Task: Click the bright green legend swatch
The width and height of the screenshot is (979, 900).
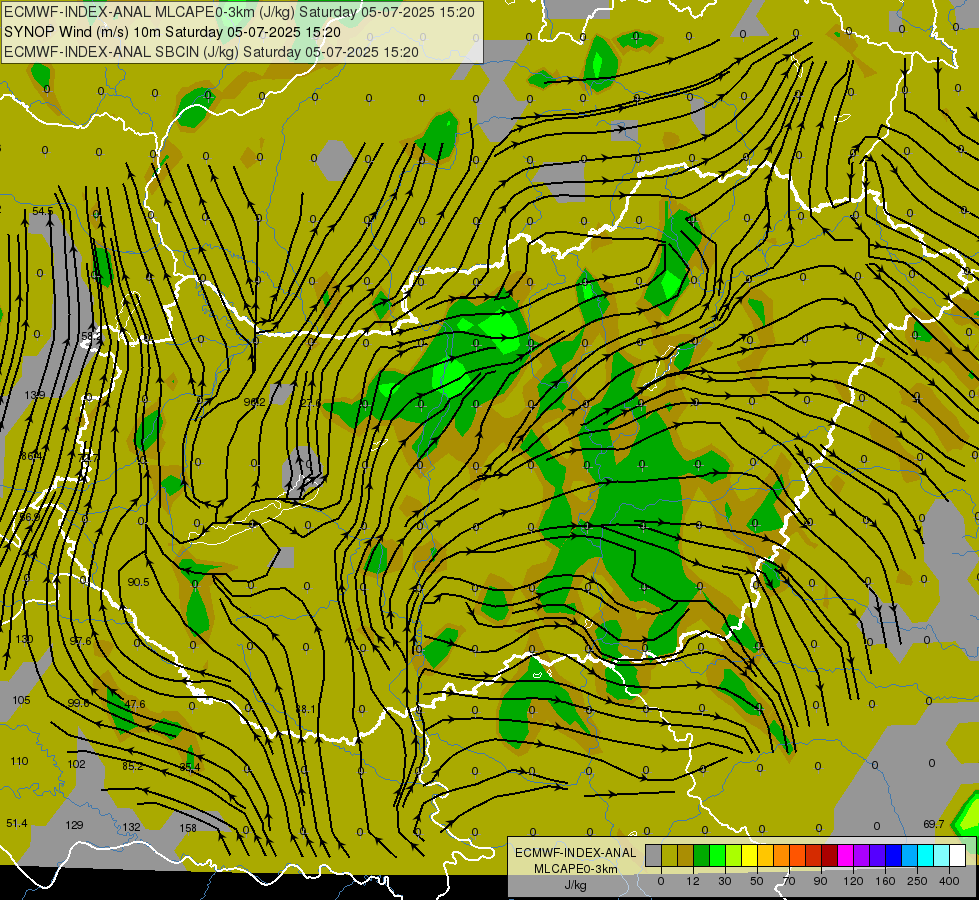Action: point(717,855)
